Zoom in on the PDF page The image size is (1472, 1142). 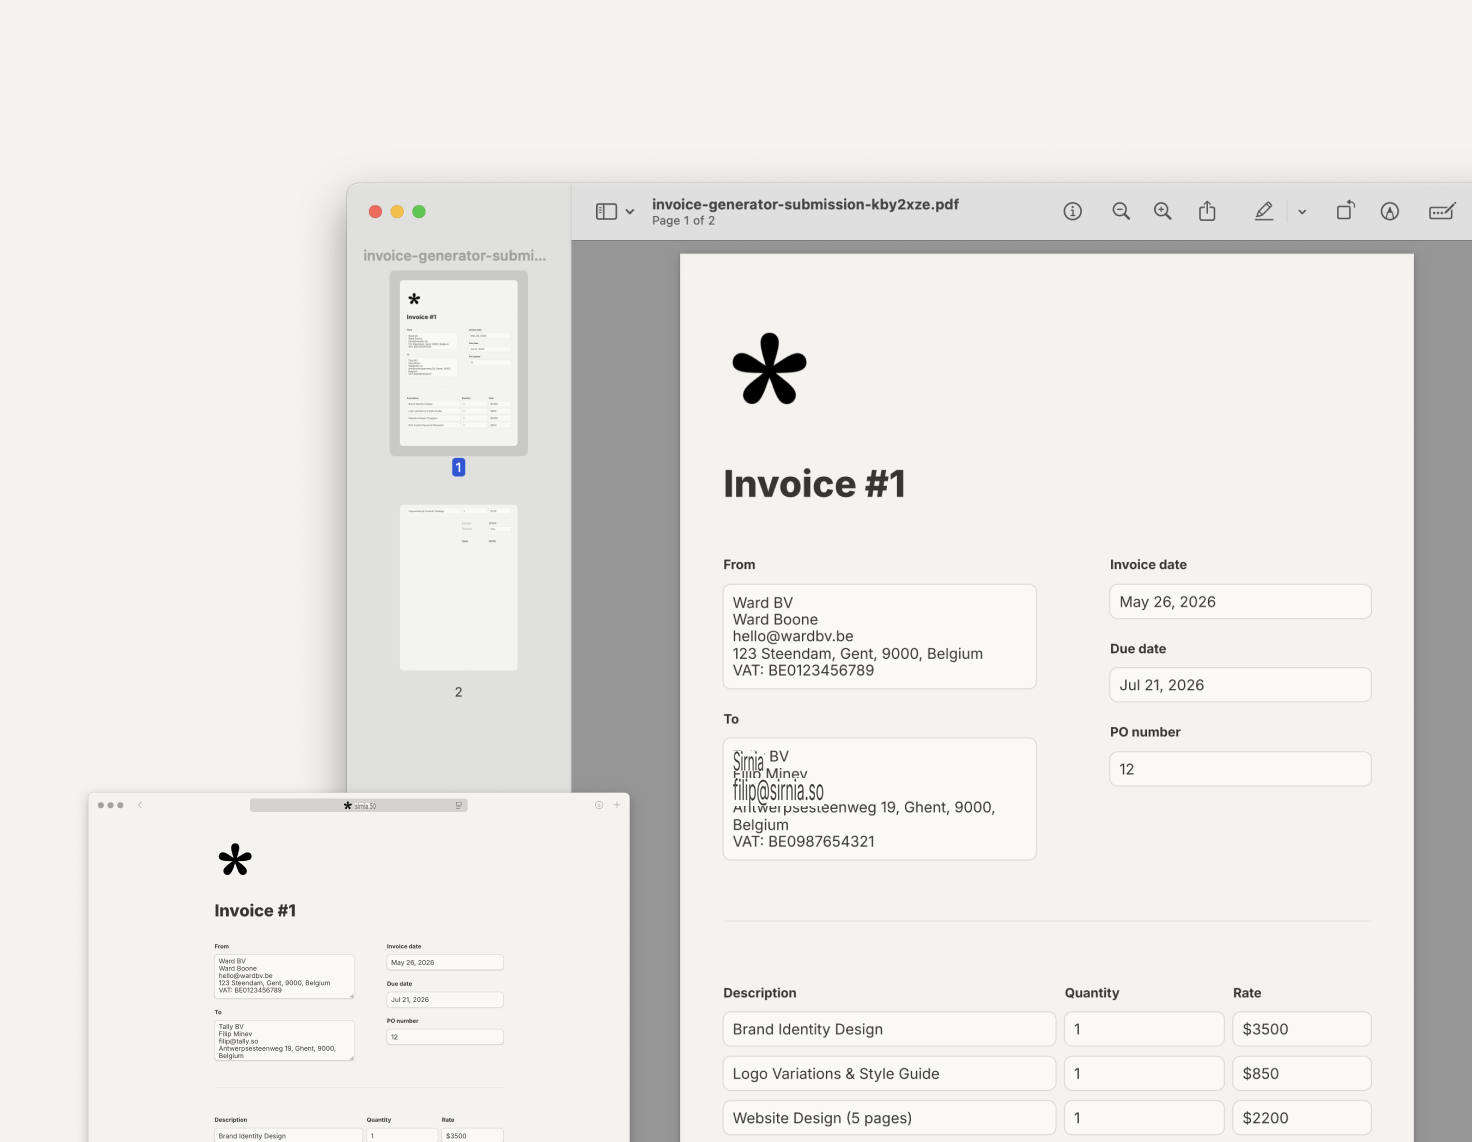click(1163, 211)
